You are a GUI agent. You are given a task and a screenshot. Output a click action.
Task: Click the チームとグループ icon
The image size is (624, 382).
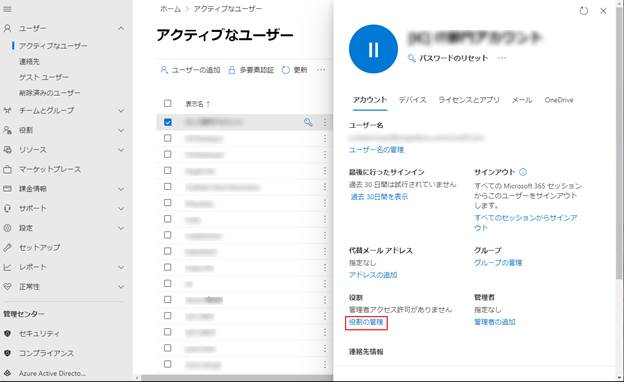pyautogui.click(x=7, y=110)
